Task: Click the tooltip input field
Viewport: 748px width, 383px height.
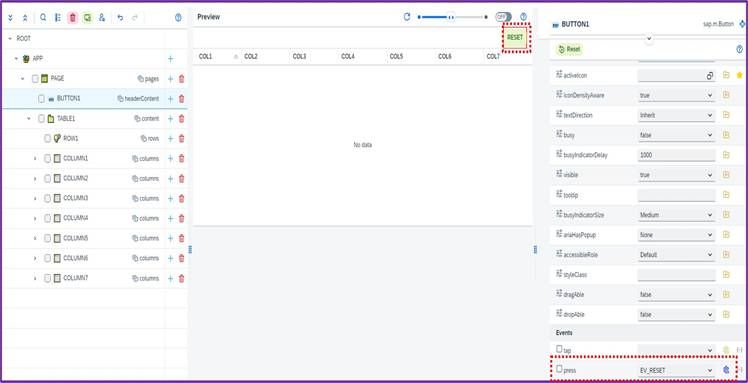Action: 676,196
